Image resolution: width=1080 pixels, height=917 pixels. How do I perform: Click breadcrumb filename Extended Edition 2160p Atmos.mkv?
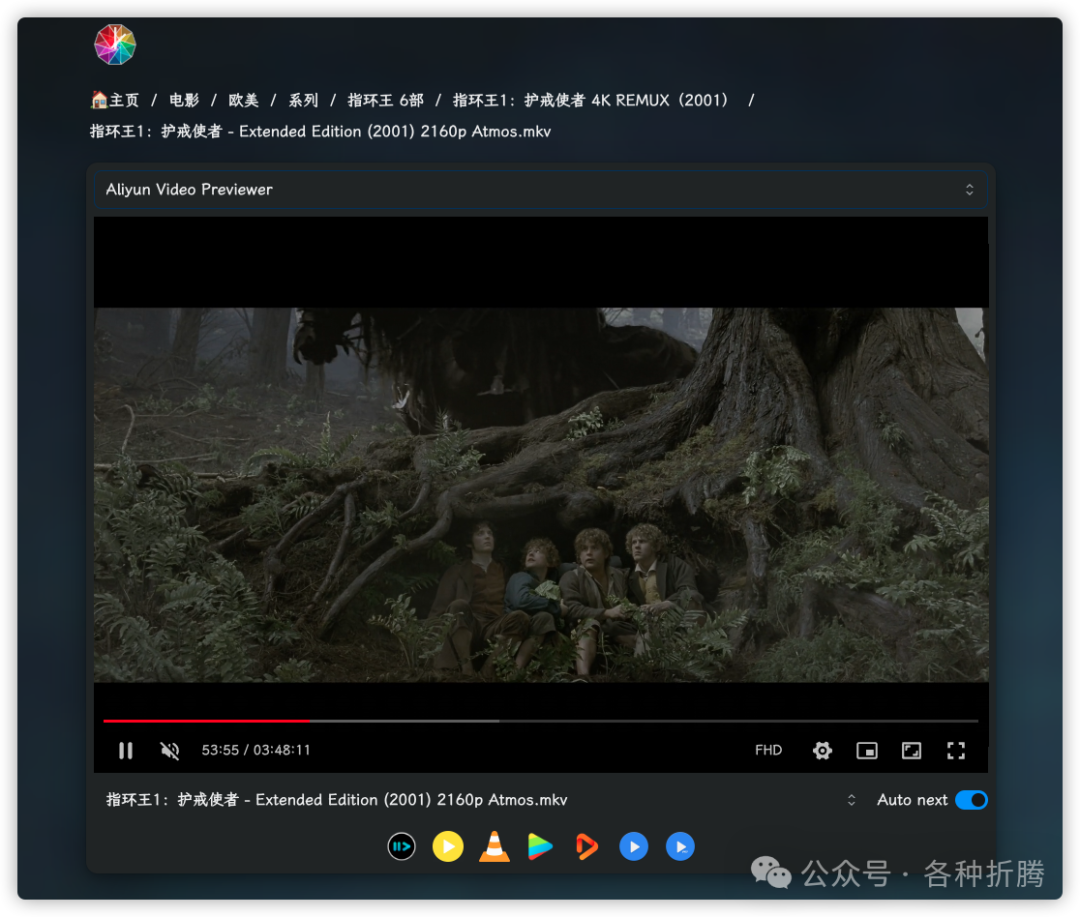click(x=320, y=132)
